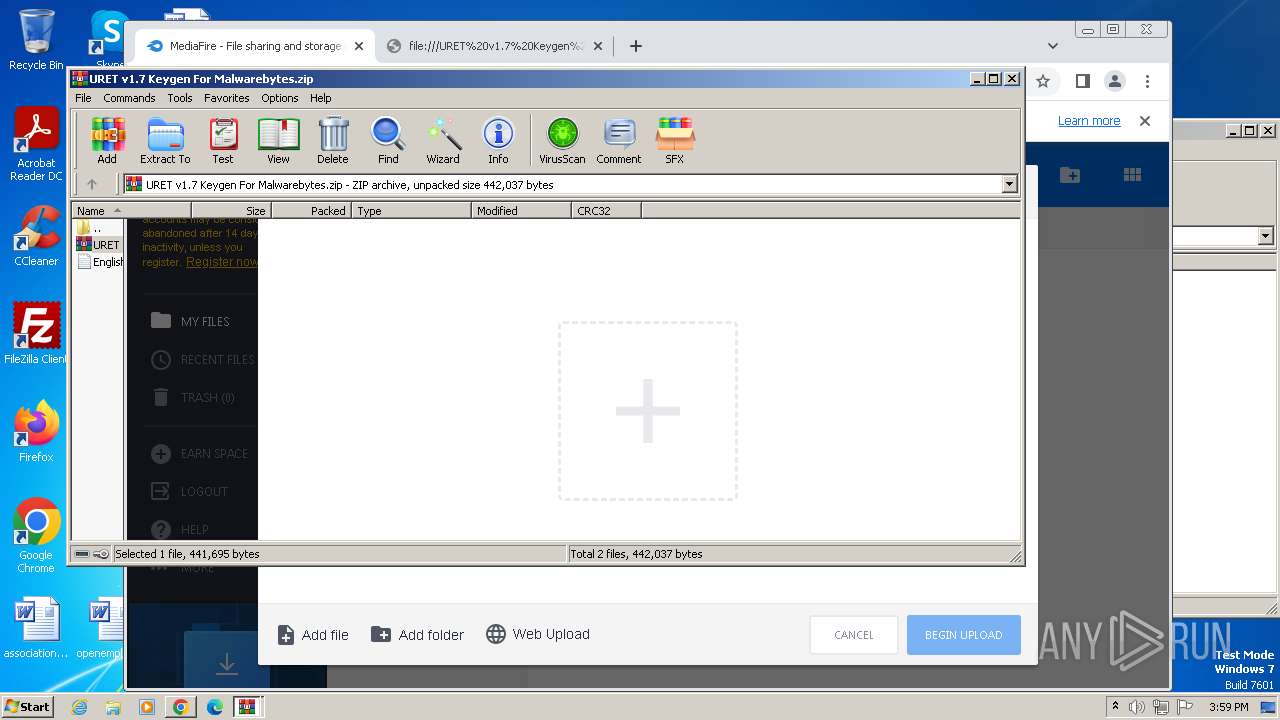
Task: Sort by Modified column header
Action: (521, 211)
